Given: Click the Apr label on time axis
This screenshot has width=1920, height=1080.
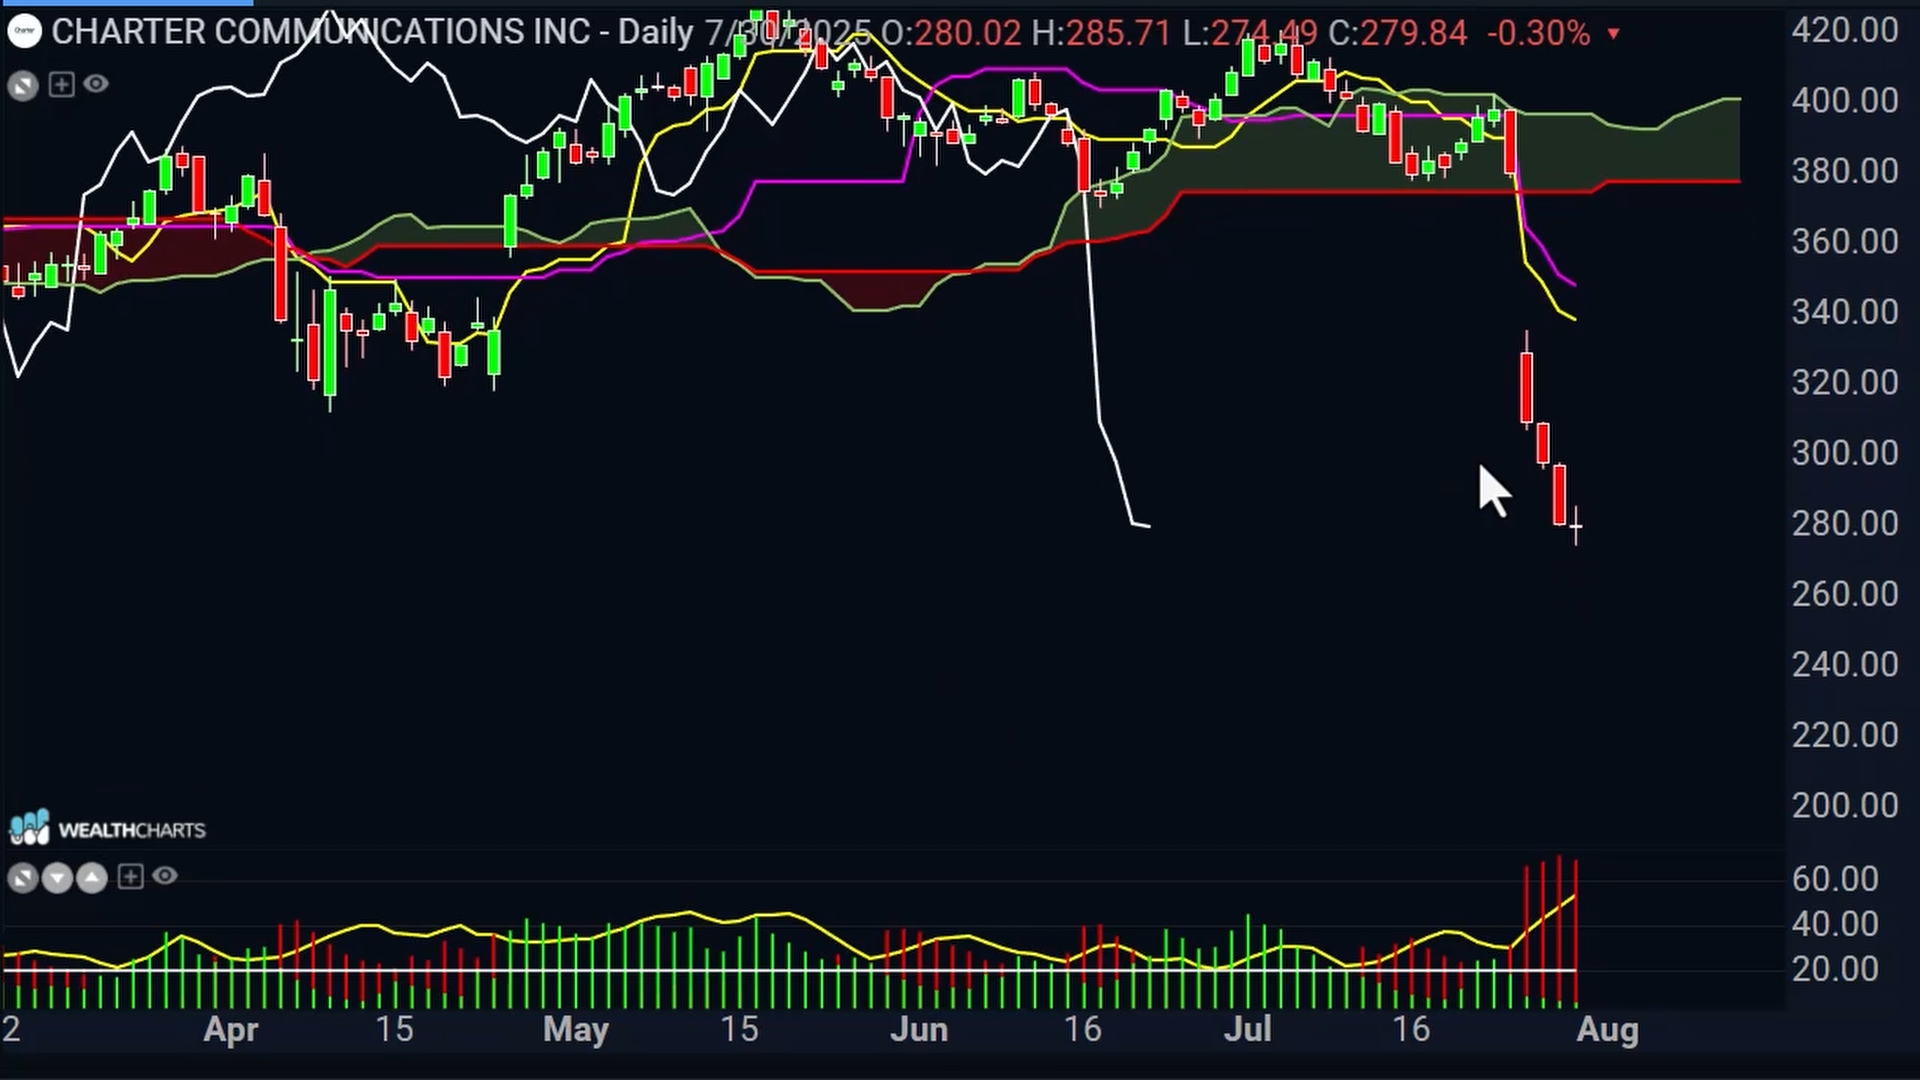Looking at the screenshot, I should click(x=231, y=1029).
